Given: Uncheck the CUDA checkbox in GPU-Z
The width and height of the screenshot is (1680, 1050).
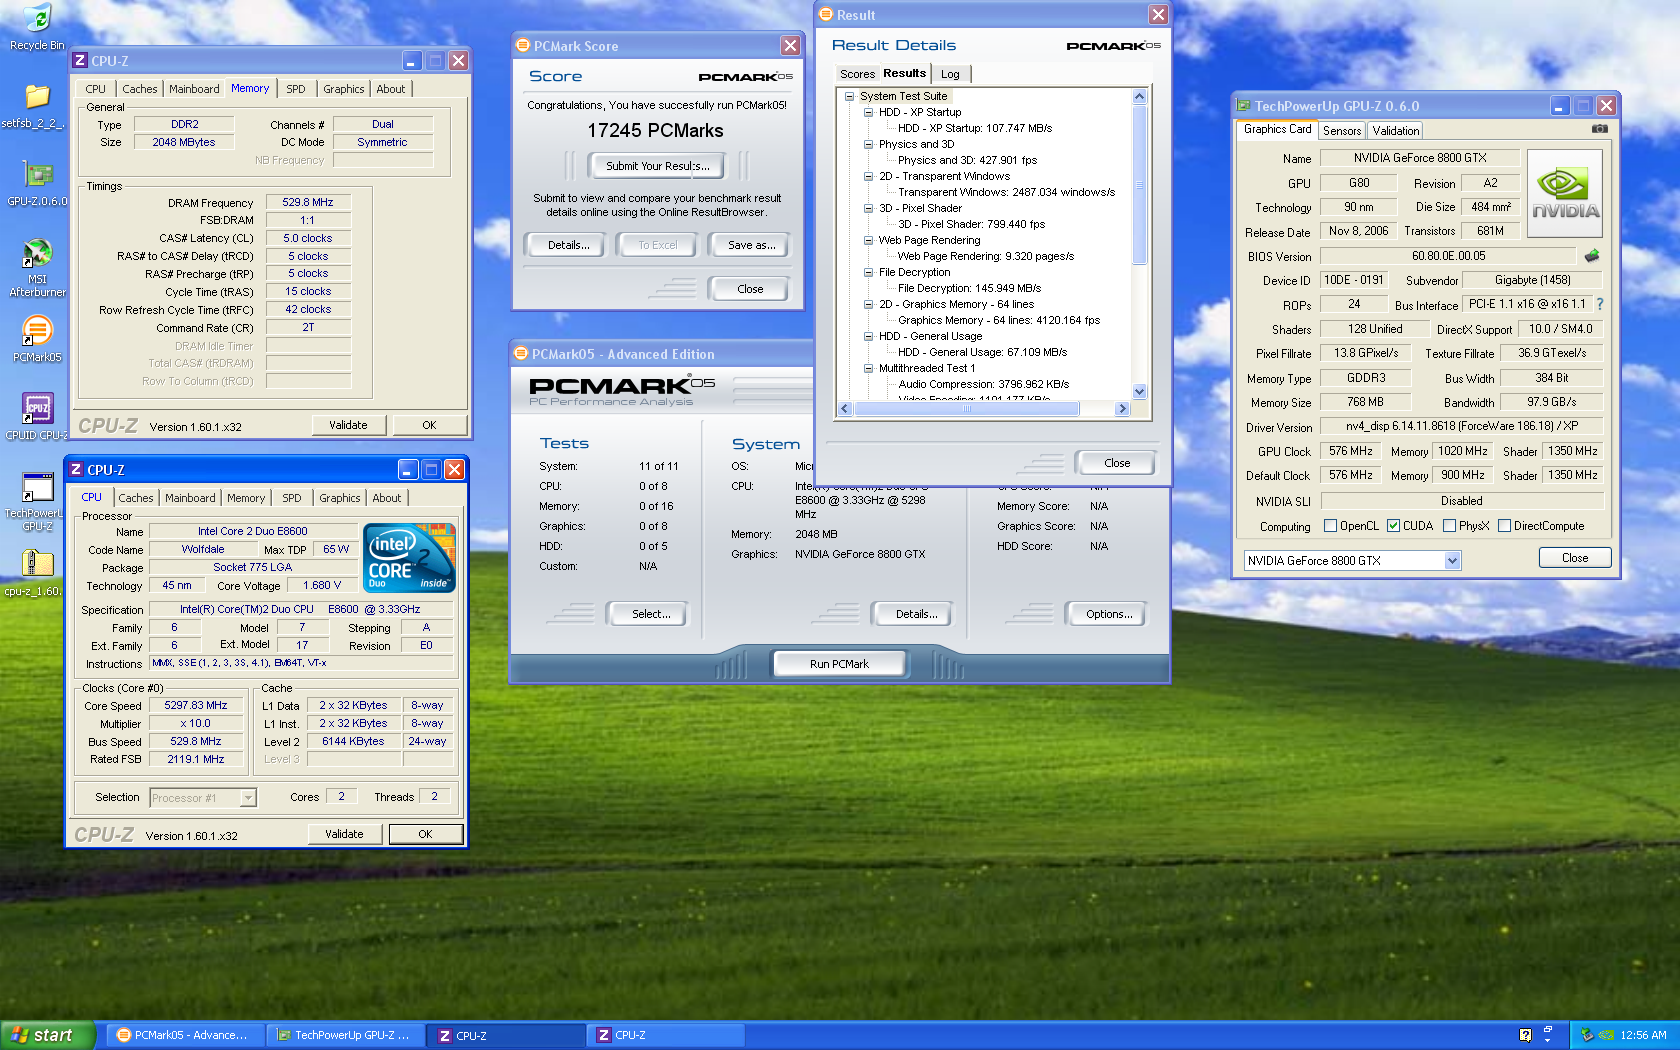Looking at the screenshot, I should pyautogui.click(x=1393, y=526).
